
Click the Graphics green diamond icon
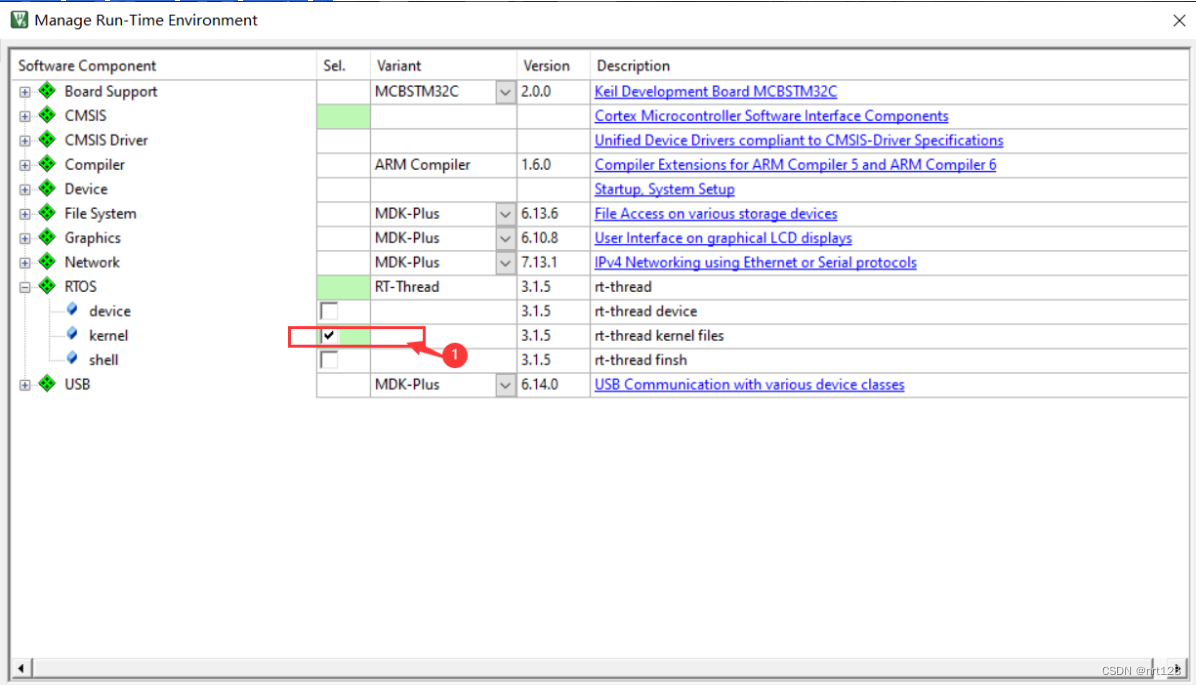tap(47, 237)
